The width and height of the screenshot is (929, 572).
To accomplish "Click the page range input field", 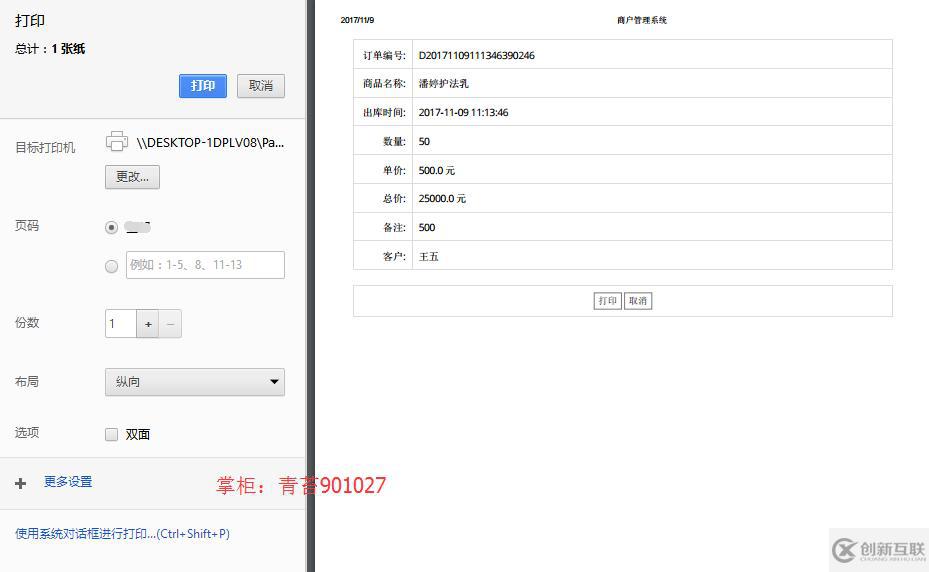I will point(205,265).
